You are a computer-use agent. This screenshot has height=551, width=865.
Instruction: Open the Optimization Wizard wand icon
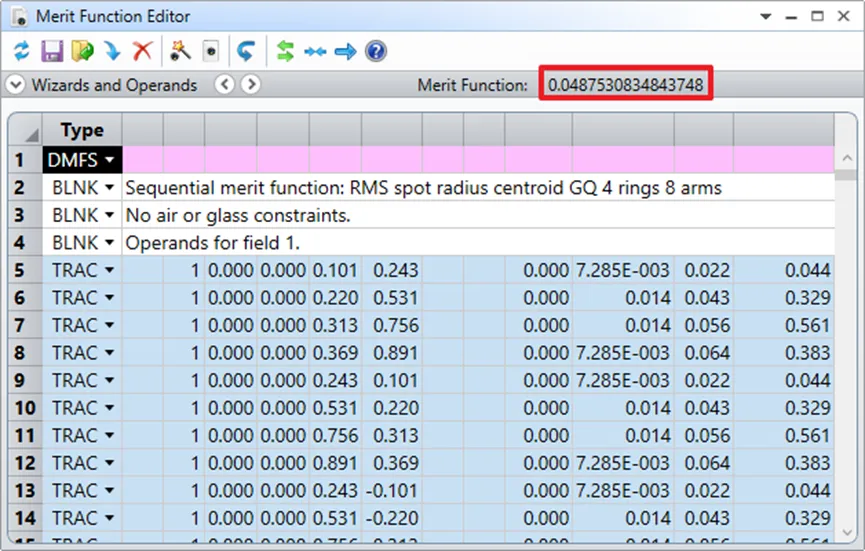tap(180, 51)
